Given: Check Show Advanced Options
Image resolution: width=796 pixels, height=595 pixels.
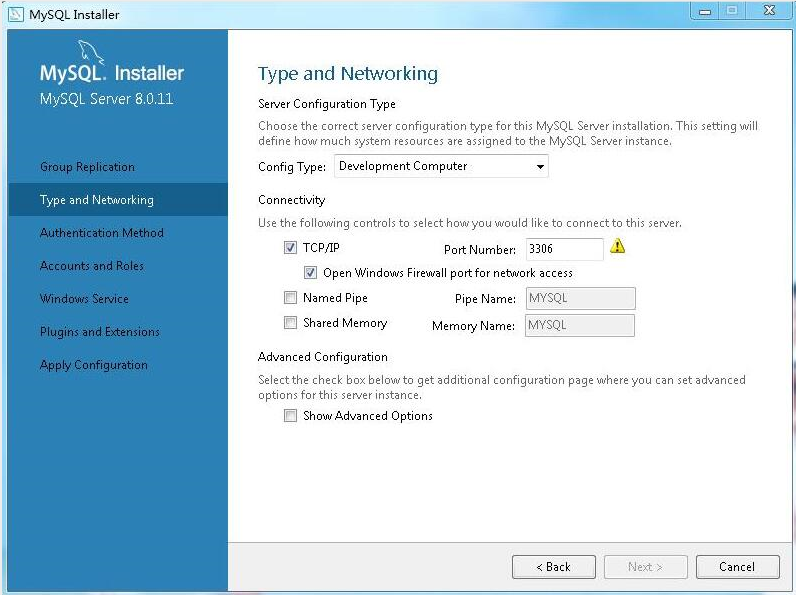Looking at the screenshot, I should (290, 416).
